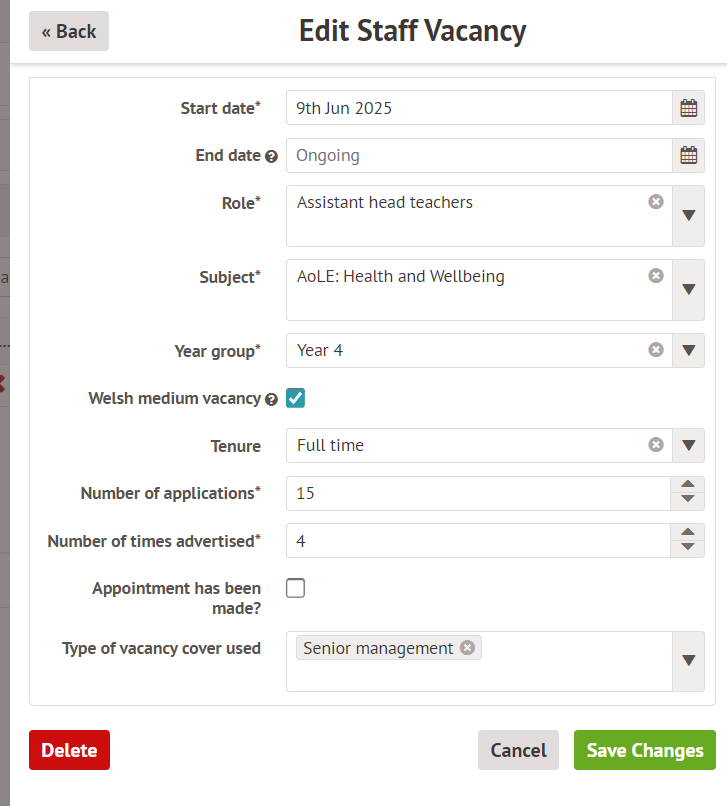727x806 pixels.
Task: Increase the Number of applications value
Action: [x=687, y=485]
